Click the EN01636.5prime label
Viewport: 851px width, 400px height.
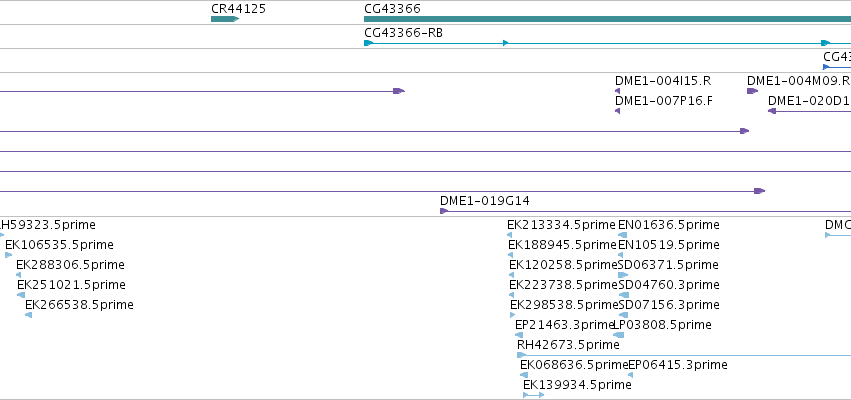tap(669, 225)
